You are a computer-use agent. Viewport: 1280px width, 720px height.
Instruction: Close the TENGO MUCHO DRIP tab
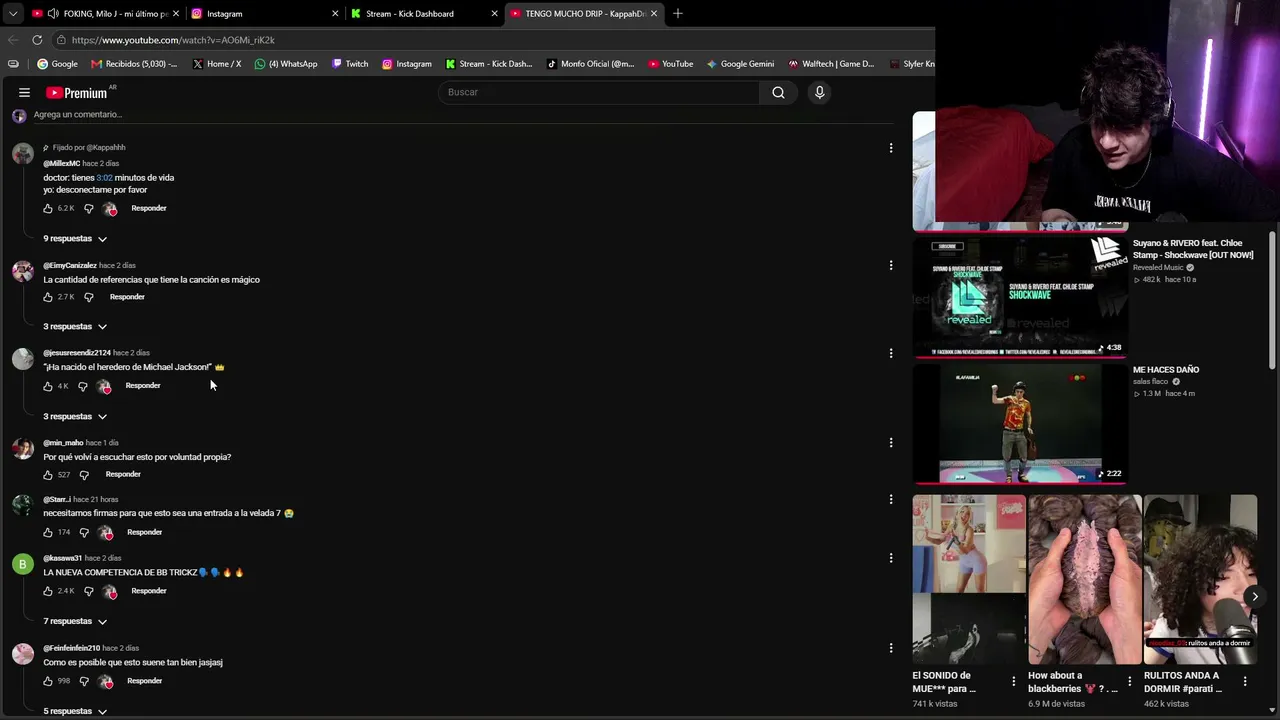click(x=654, y=14)
